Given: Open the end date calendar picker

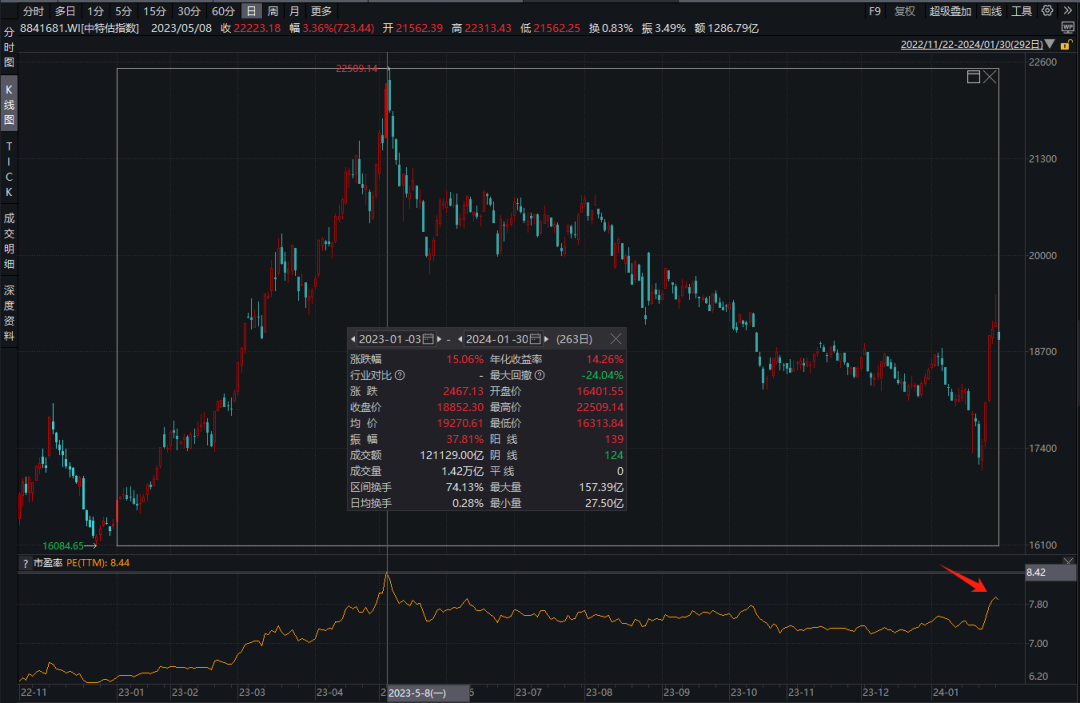Looking at the screenshot, I should 535,339.
